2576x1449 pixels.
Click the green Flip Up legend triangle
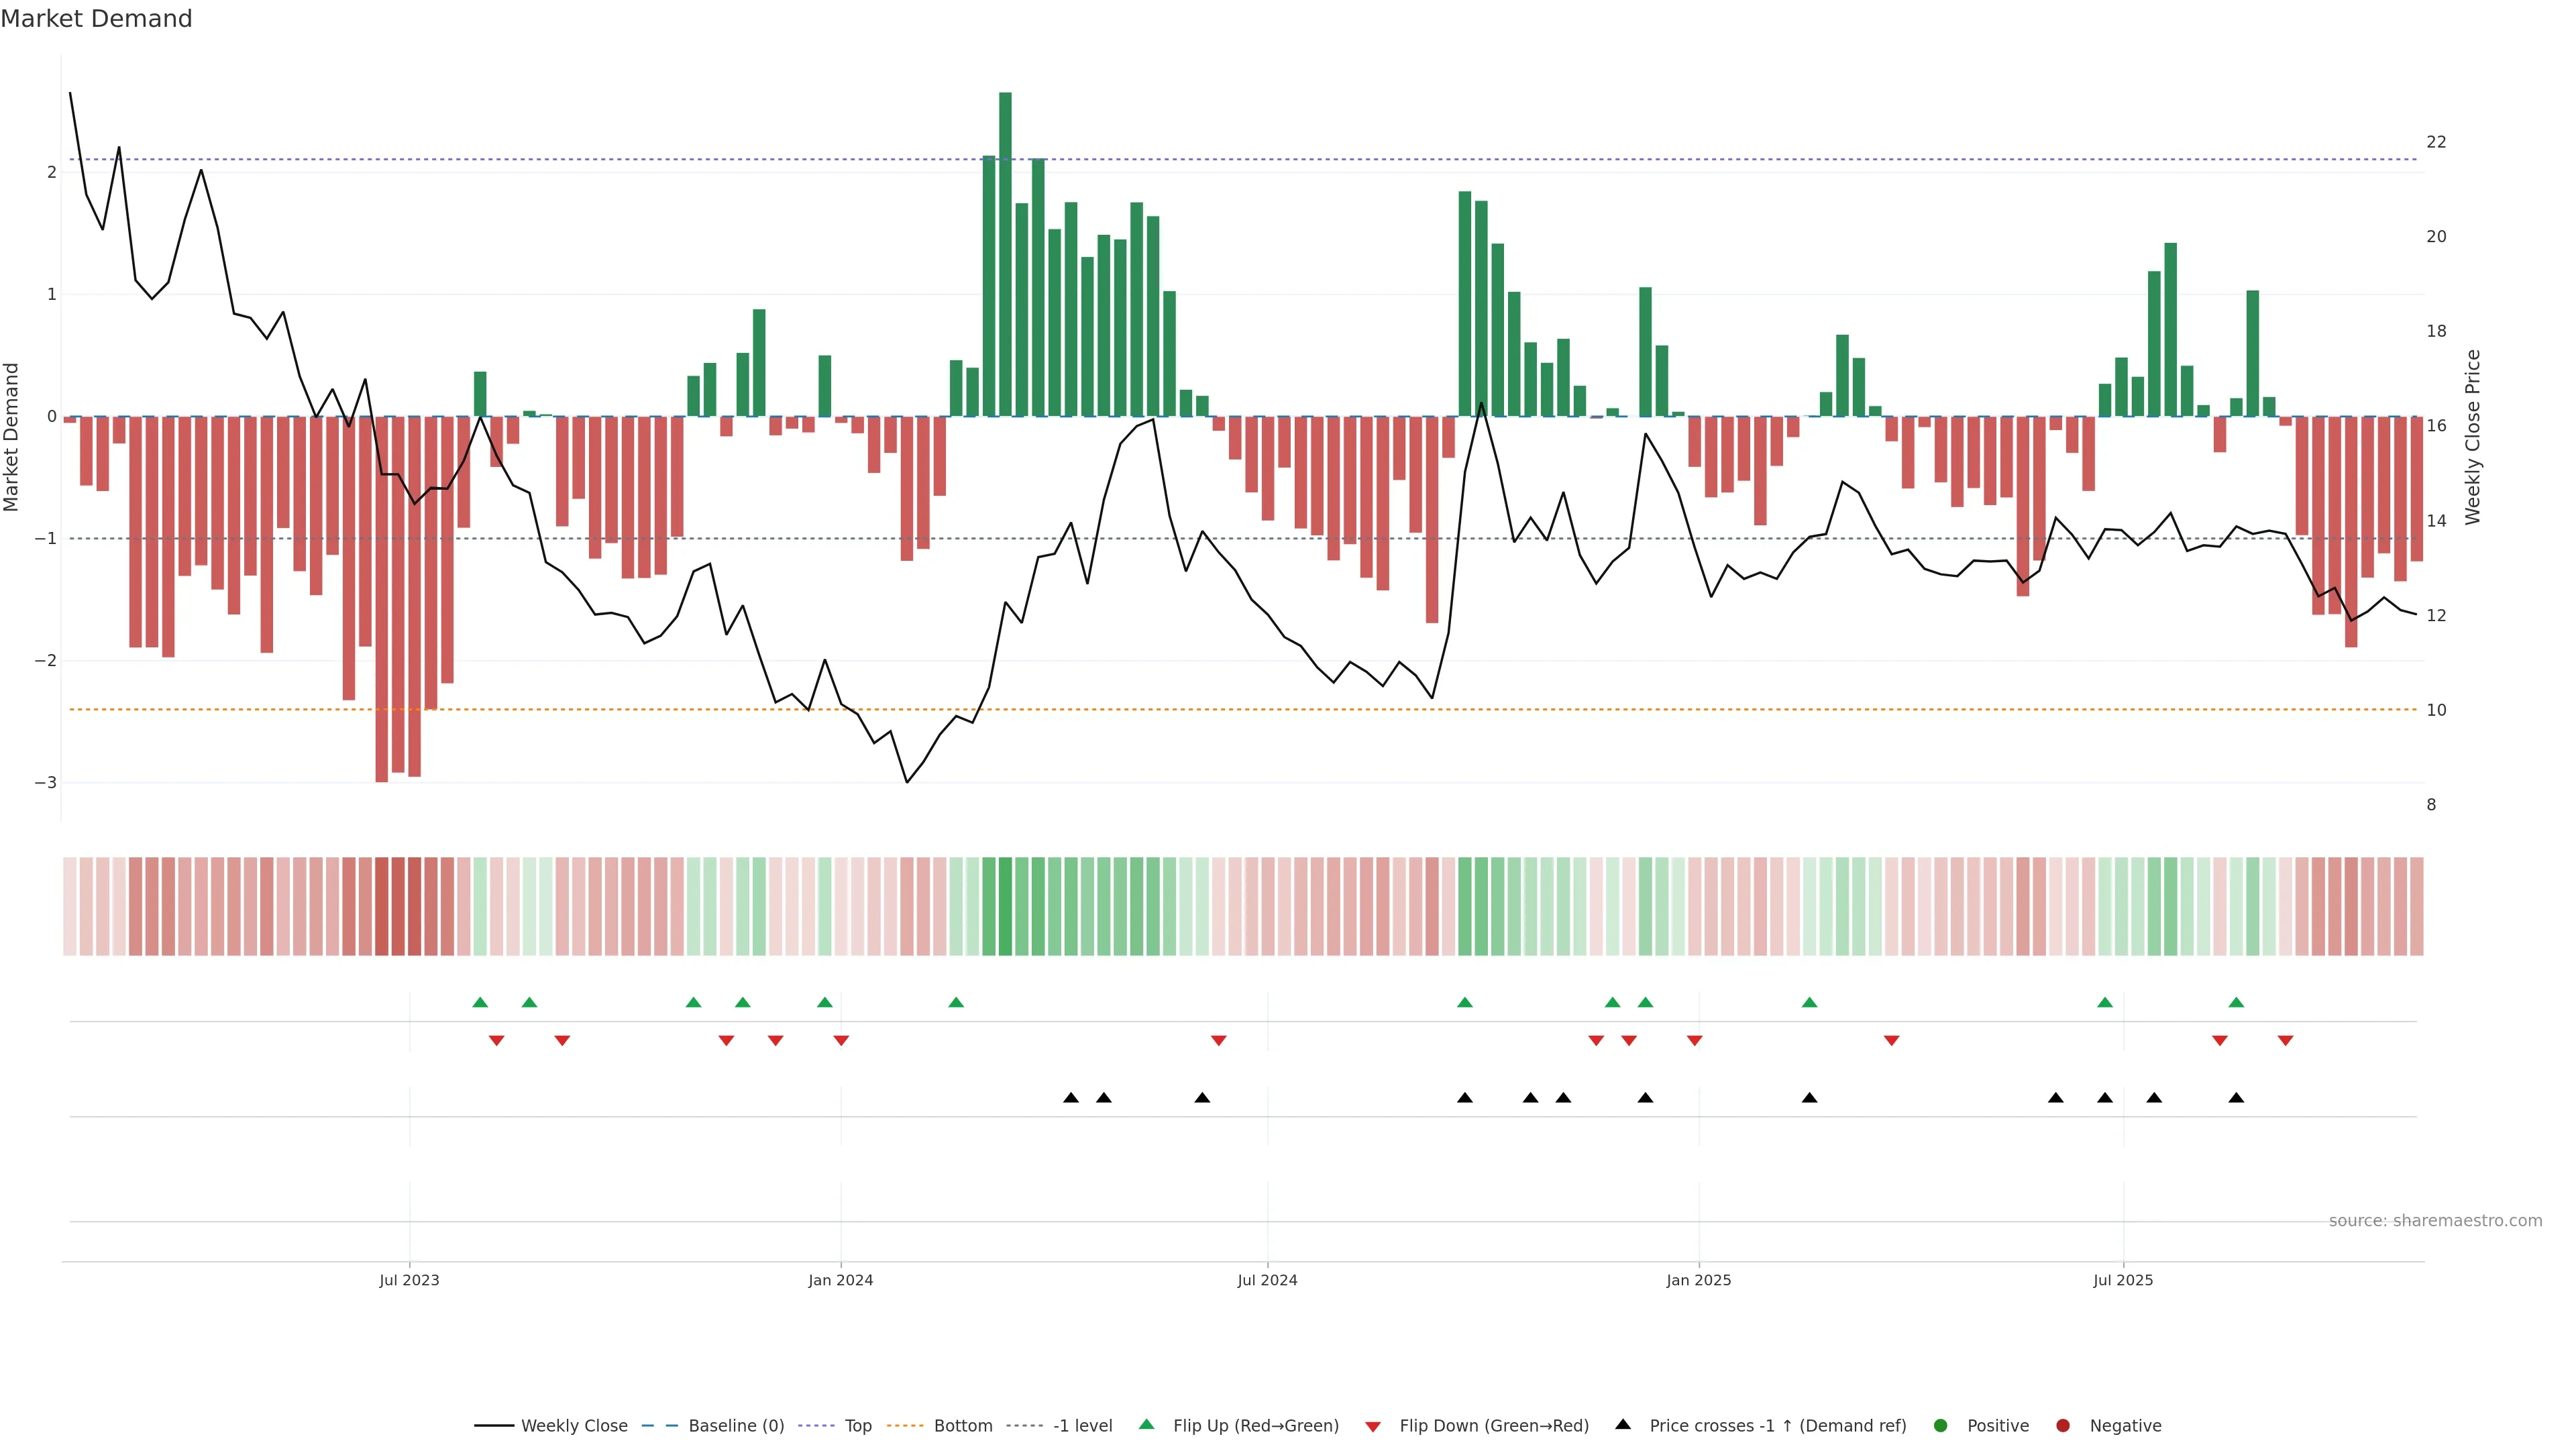1146,1424
